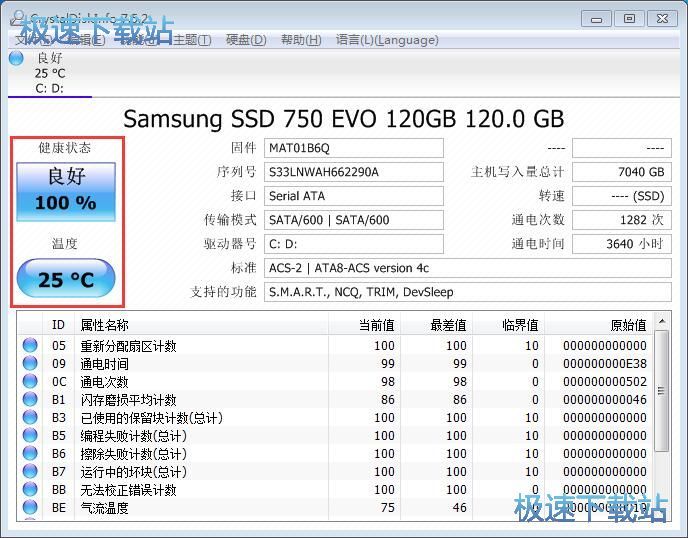
Task: Click the 25 °C temperature button
Action: [66, 279]
